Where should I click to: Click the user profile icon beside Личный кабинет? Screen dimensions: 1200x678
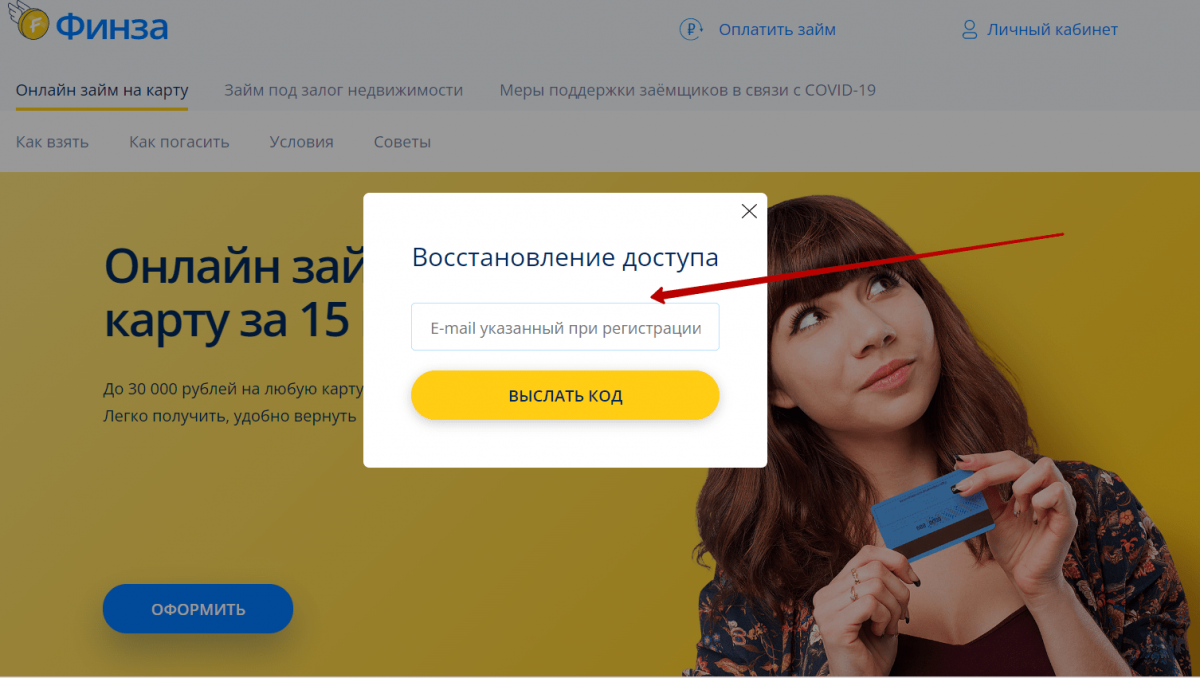click(x=969, y=30)
